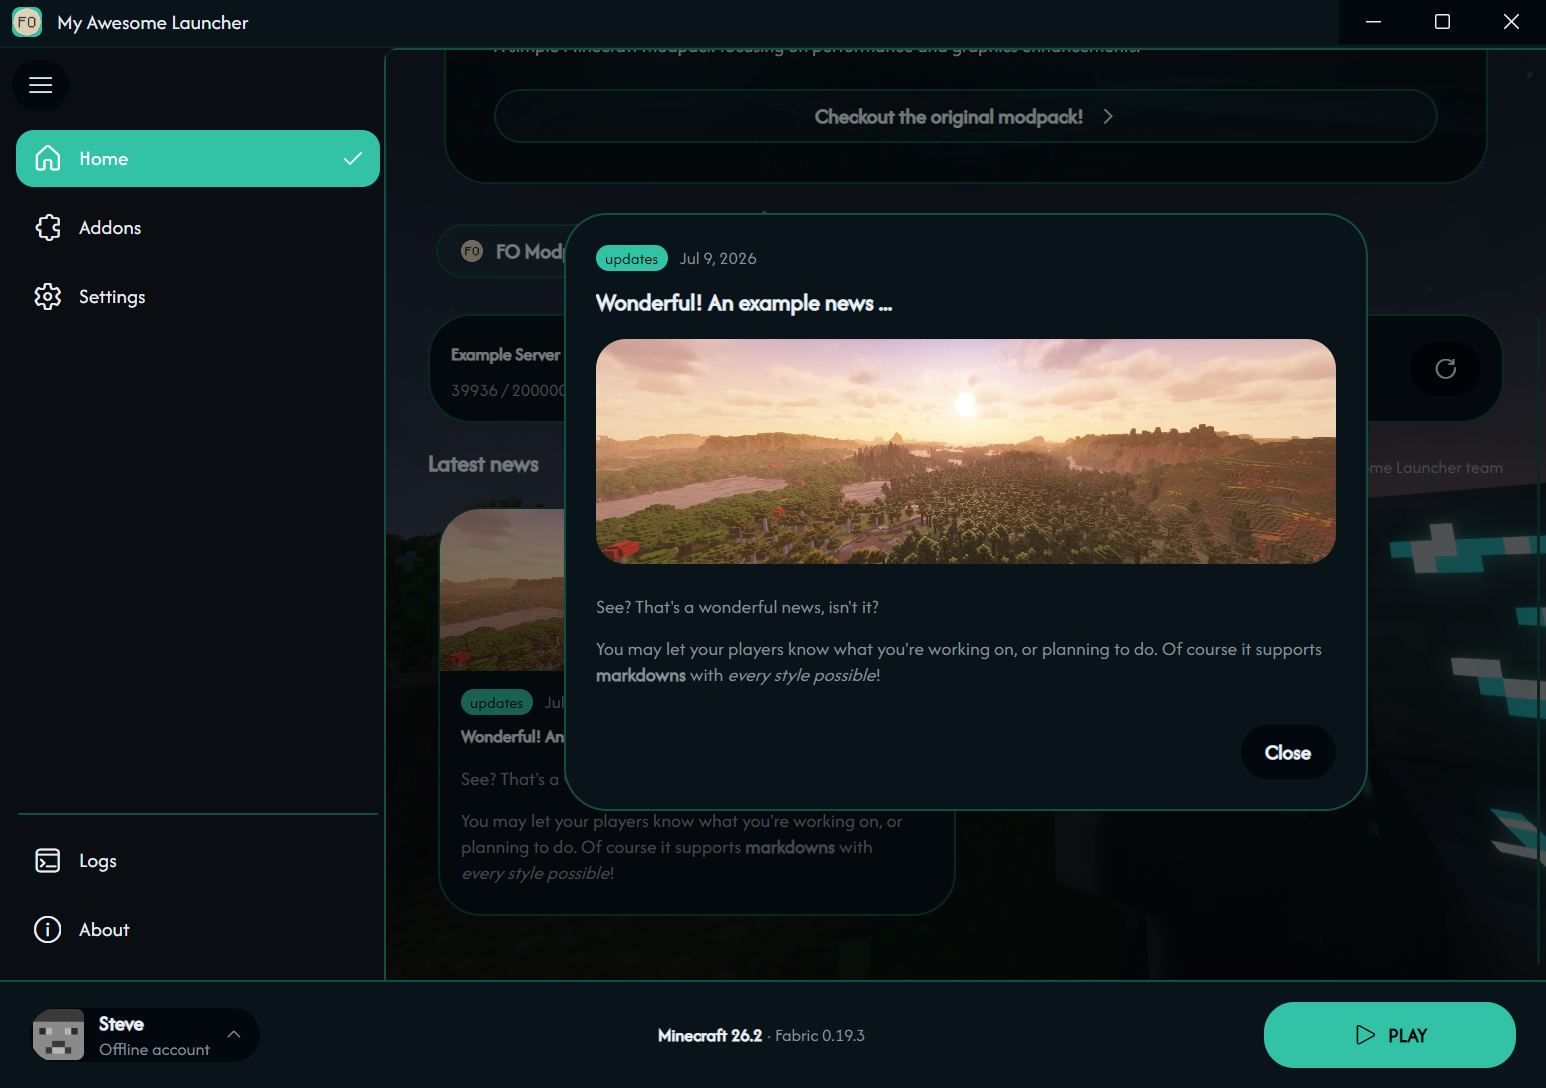Close the news dialog
This screenshot has width=1546, height=1088.
tap(1288, 753)
